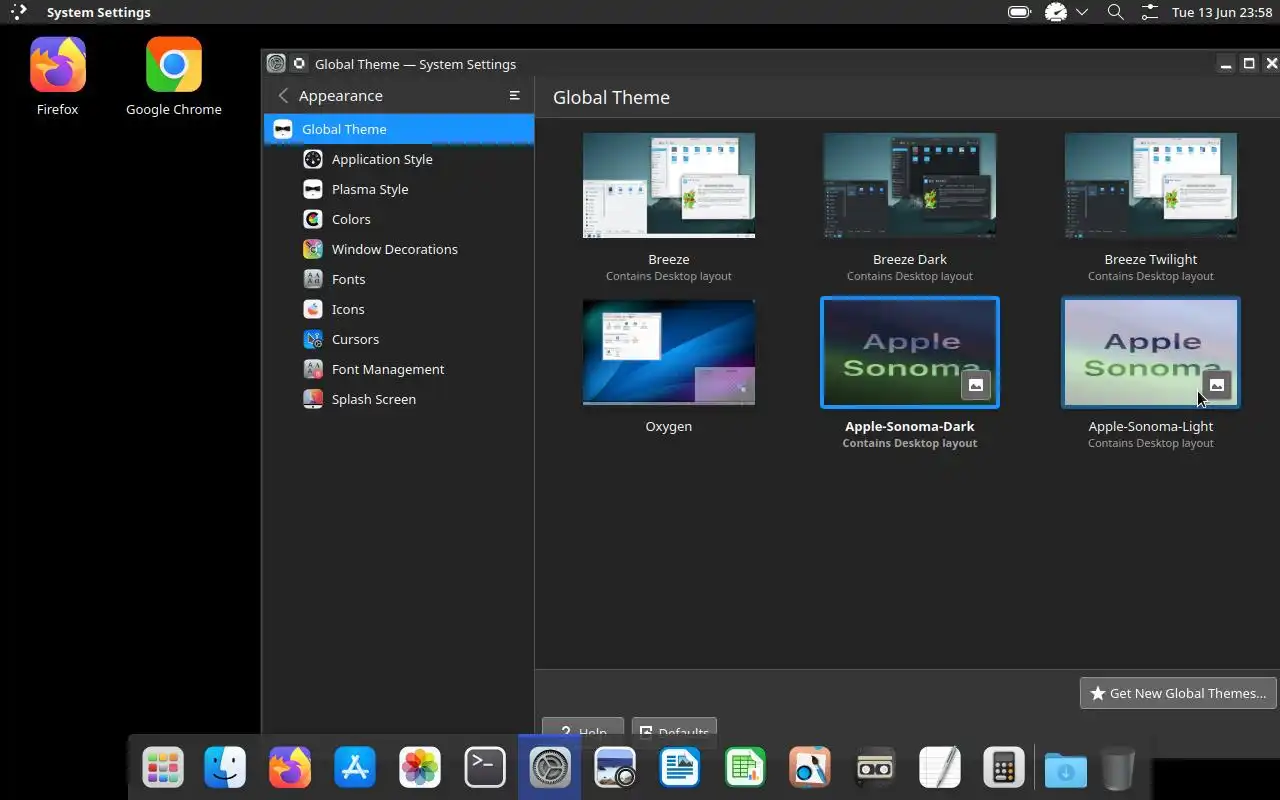The height and width of the screenshot is (800, 1280).
Task: Show preview for Apple-Sonoma-Light theme
Action: (x=1217, y=385)
